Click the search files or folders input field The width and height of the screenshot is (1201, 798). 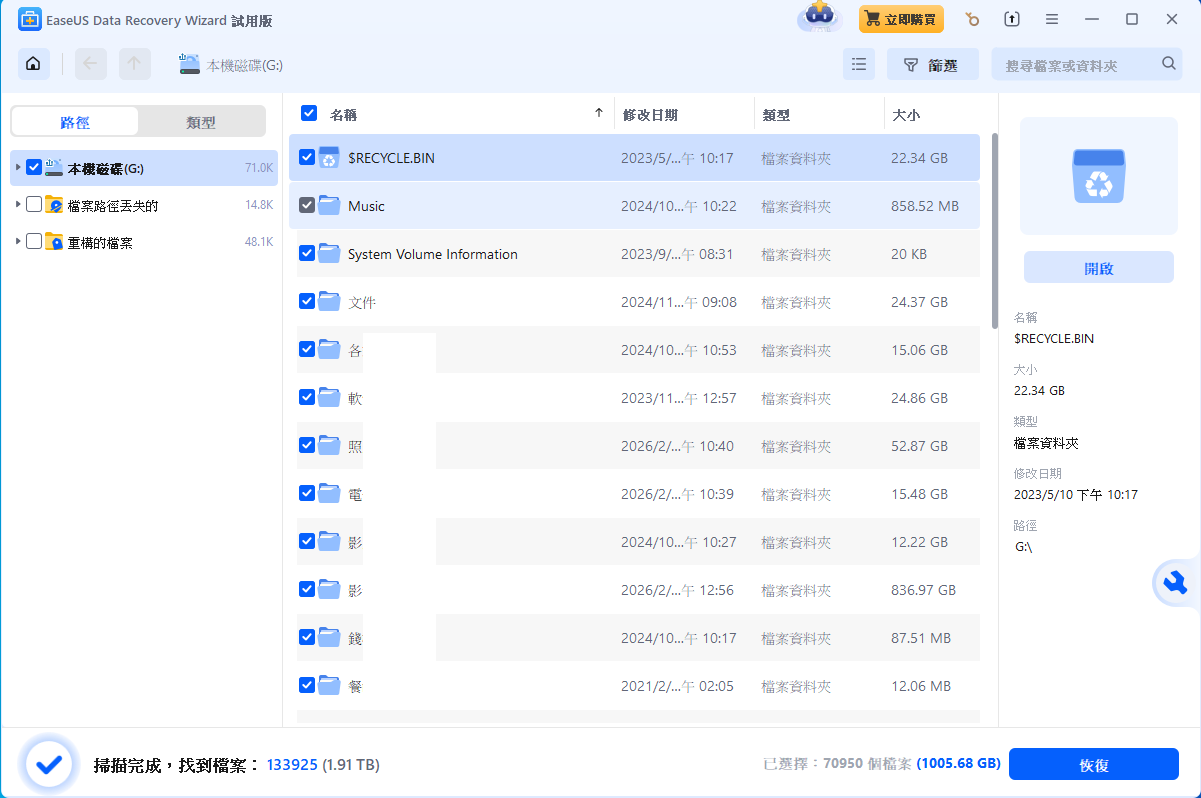[x=1070, y=63]
